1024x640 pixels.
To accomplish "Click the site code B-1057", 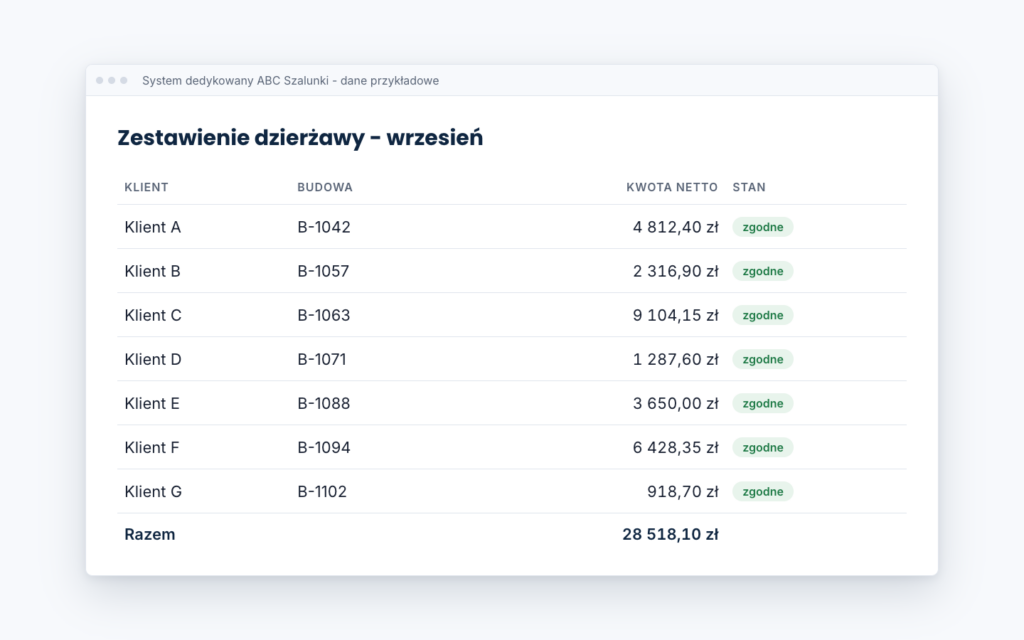I will tap(323, 271).
